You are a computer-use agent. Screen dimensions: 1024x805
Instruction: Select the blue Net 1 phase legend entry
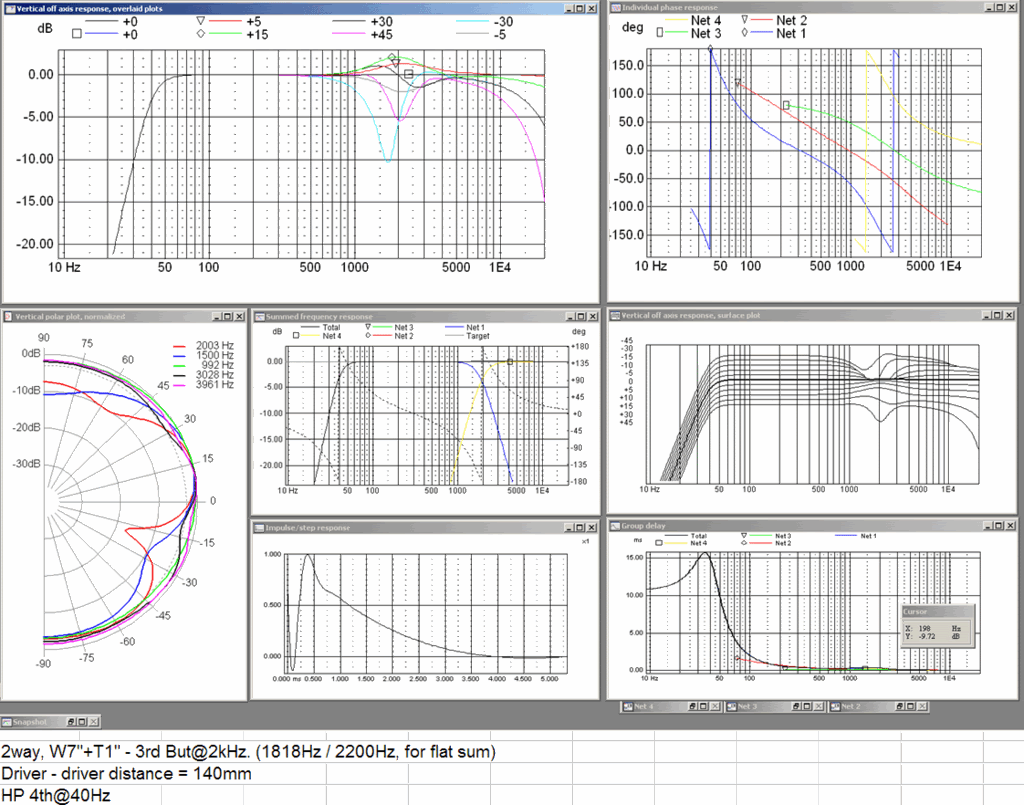pyautogui.click(x=790, y=33)
